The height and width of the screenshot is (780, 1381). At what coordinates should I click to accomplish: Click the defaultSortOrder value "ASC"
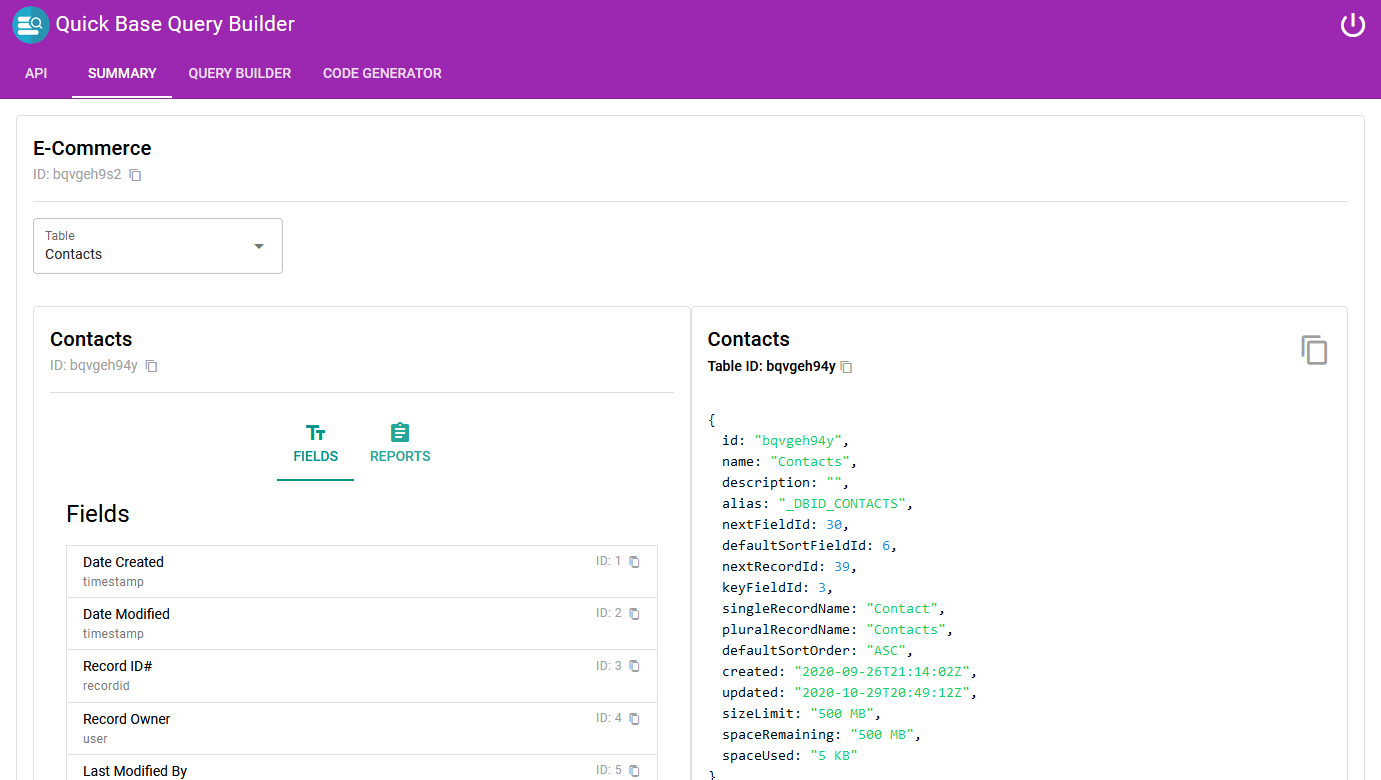886,651
